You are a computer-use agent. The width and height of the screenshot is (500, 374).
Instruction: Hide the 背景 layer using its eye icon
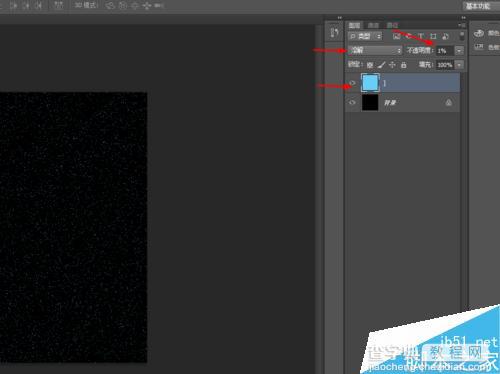coord(352,102)
